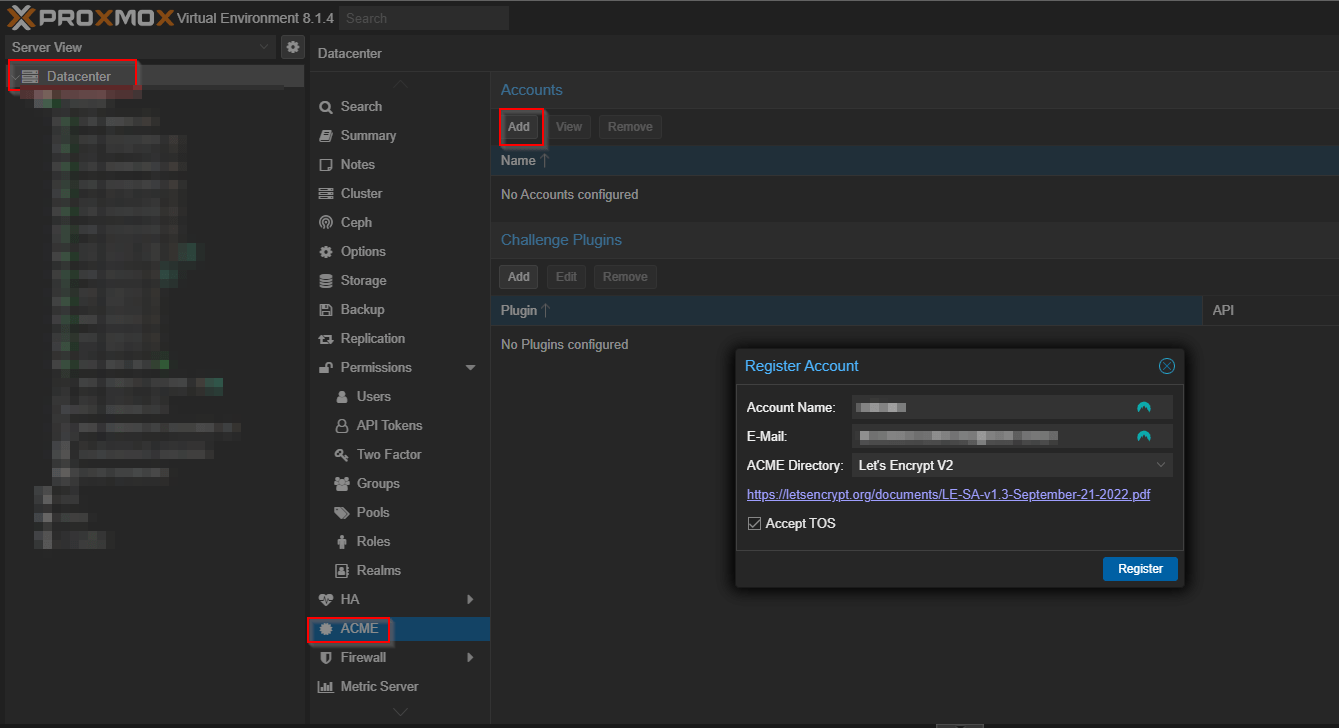Click the Cluster server icon
Viewport: 1339px width, 728px height.
point(326,193)
